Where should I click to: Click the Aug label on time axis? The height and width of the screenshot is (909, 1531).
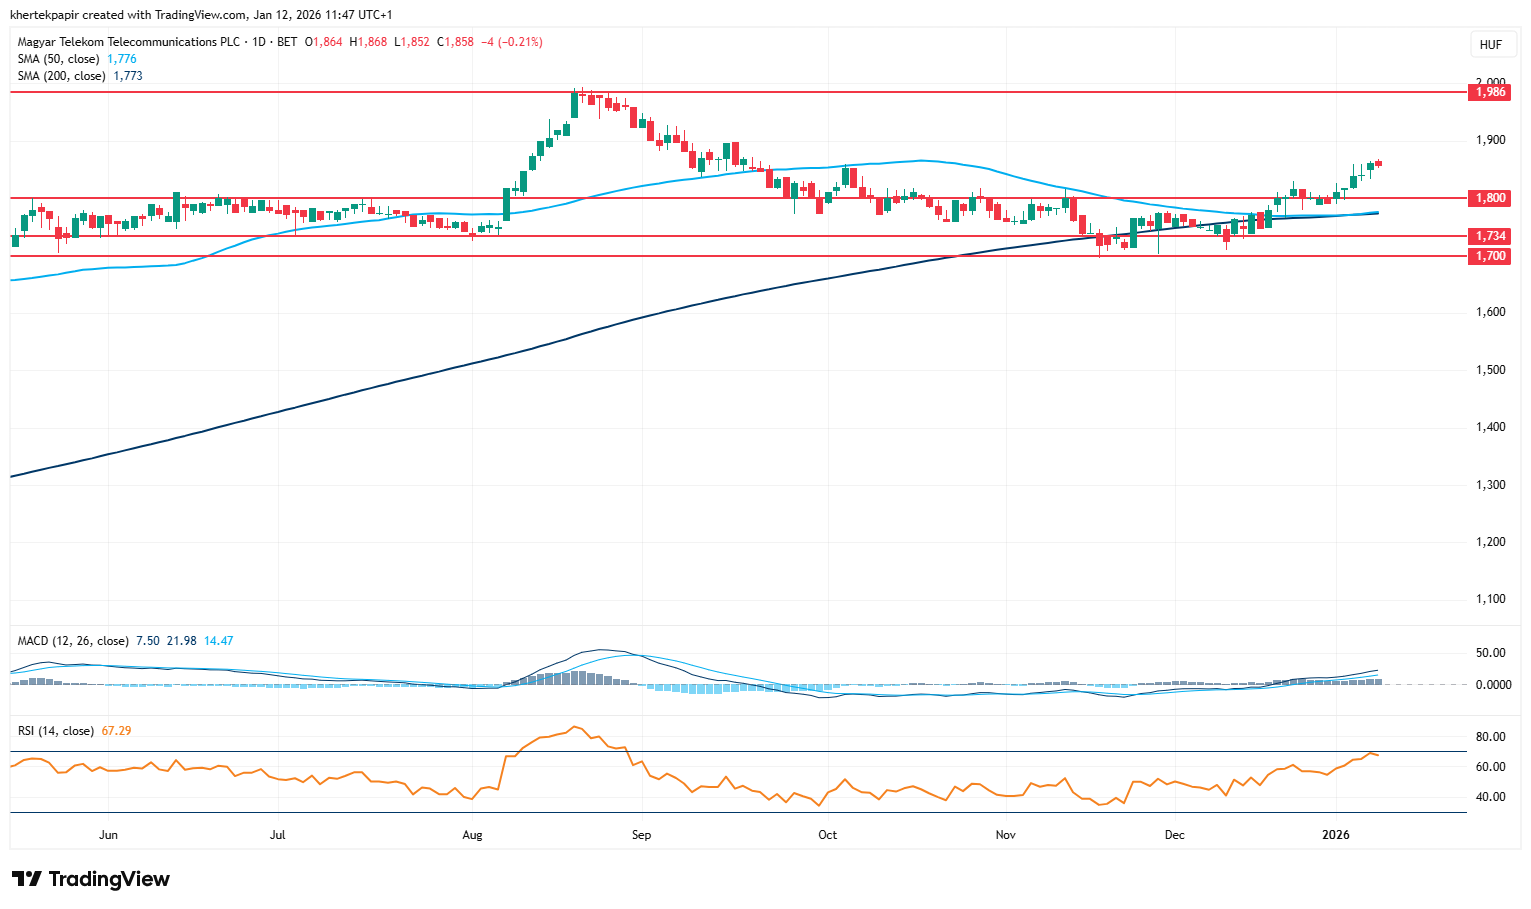472,835
